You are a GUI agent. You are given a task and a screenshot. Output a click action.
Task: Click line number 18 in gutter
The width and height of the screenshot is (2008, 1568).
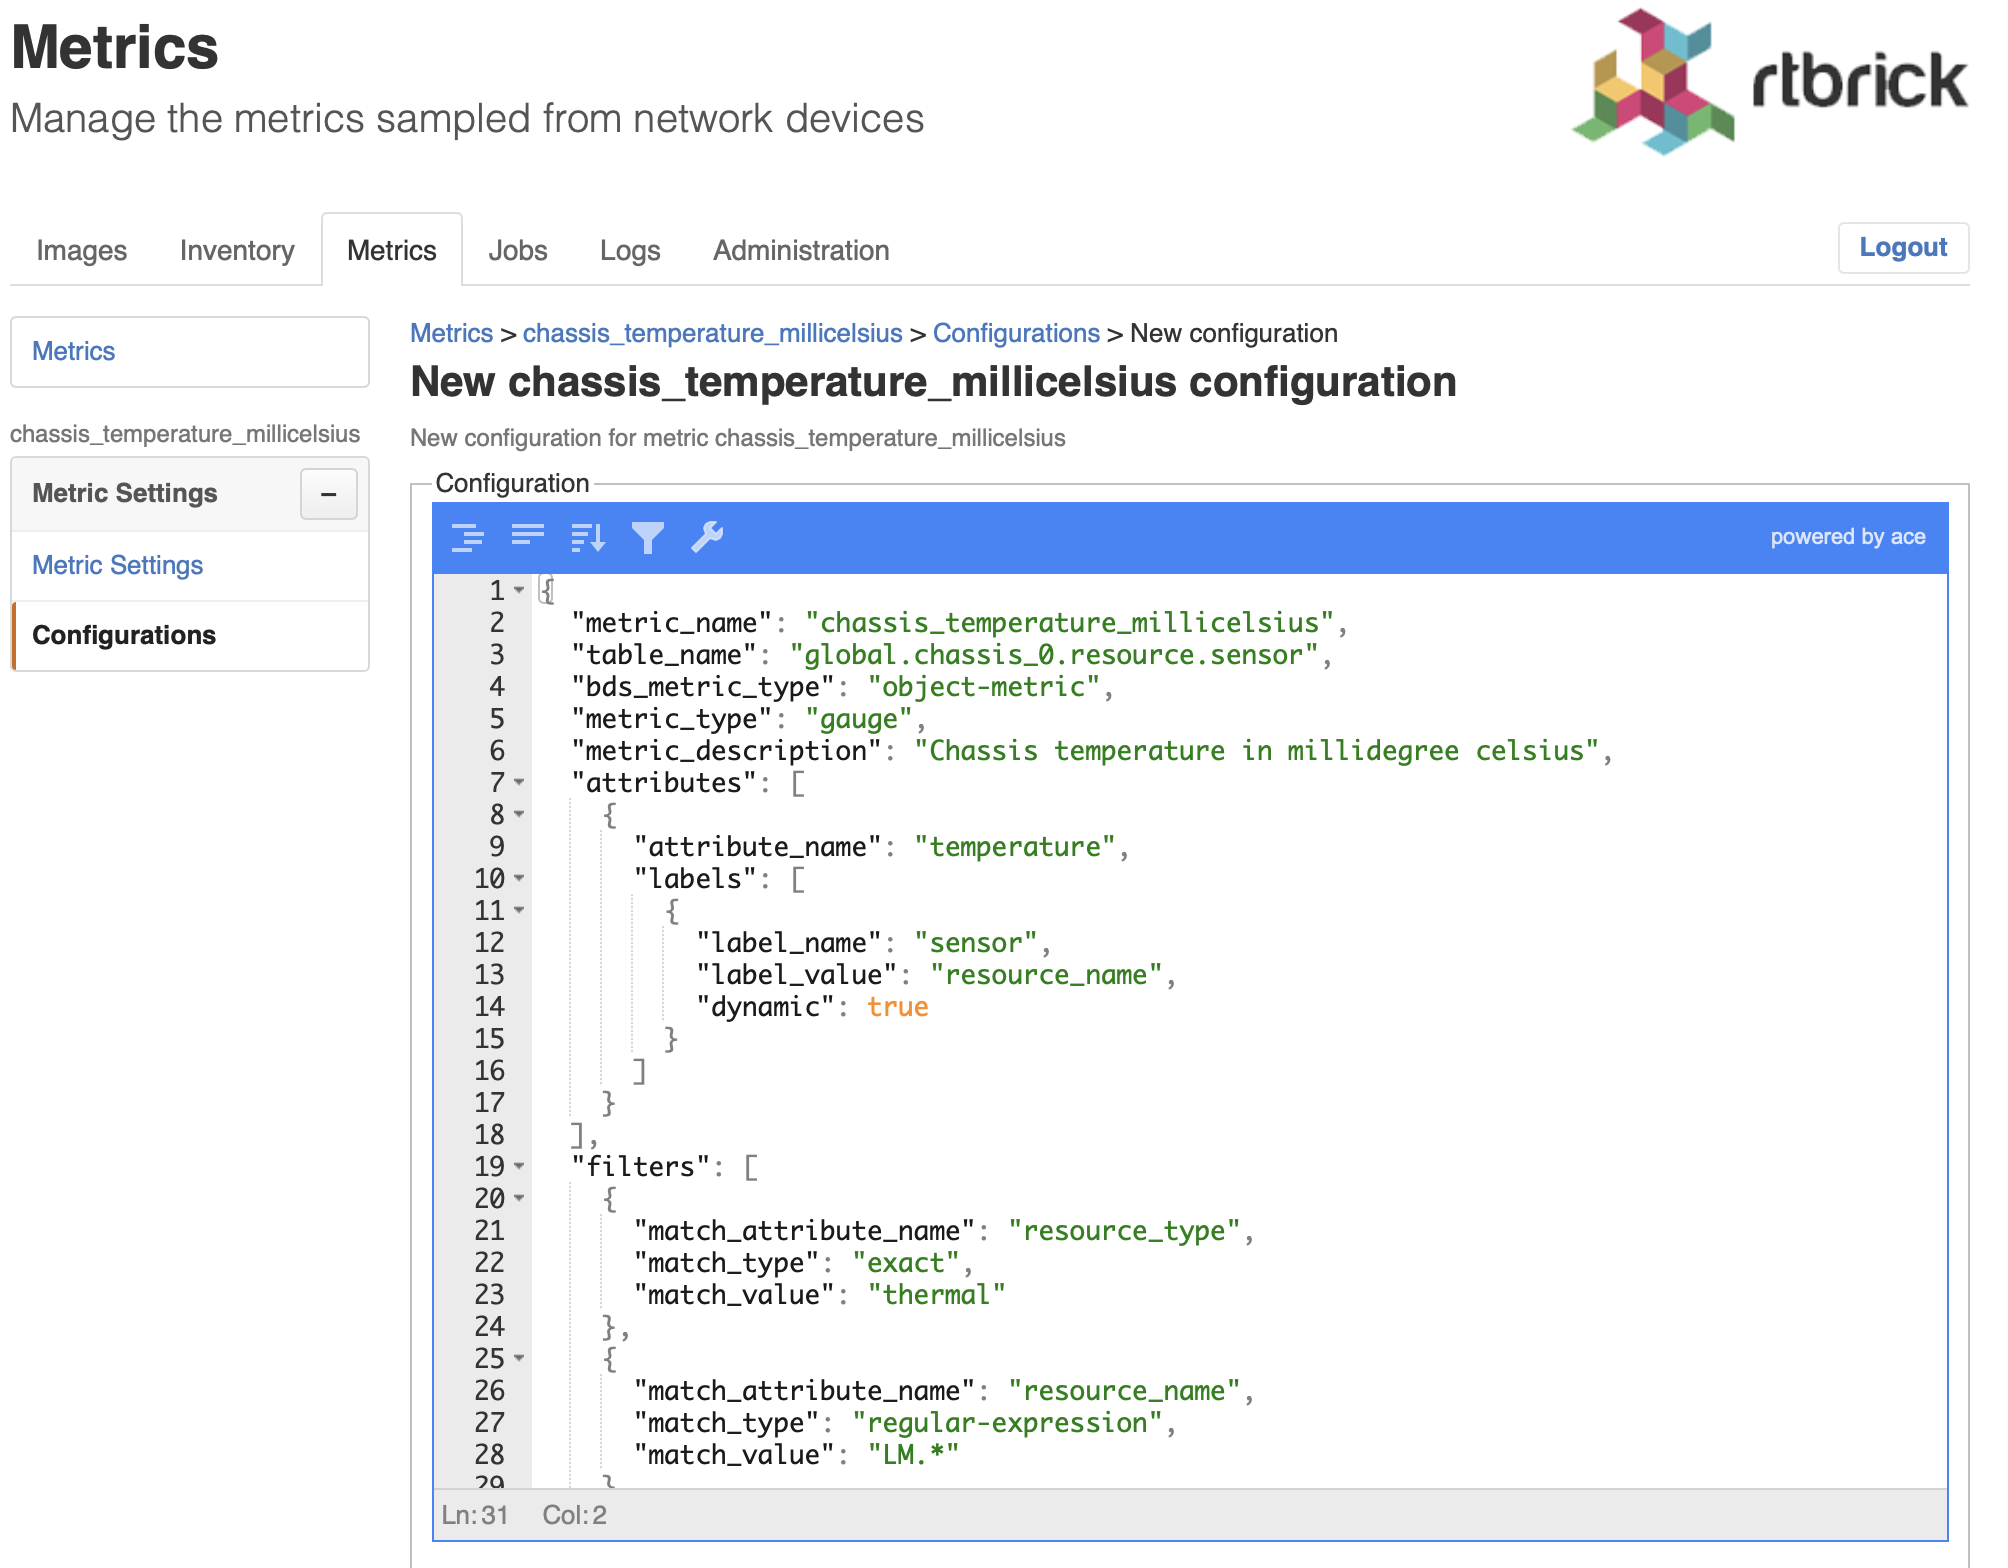[x=489, y=1135]
